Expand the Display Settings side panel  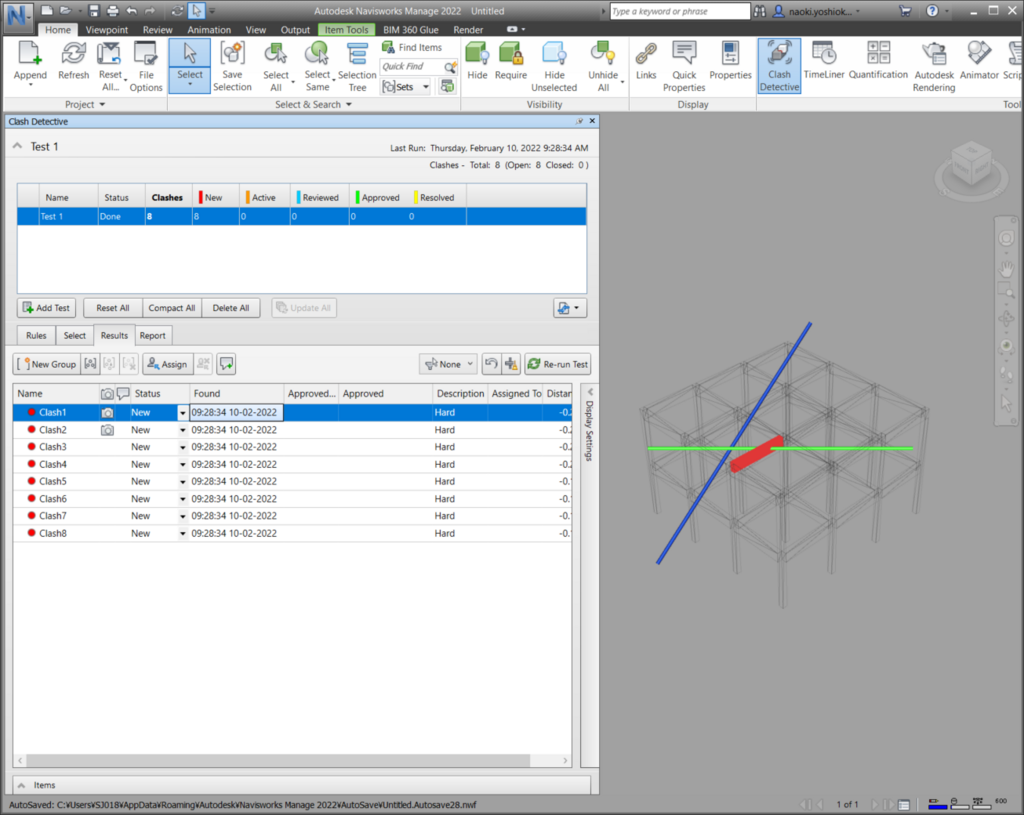[589, 424]
